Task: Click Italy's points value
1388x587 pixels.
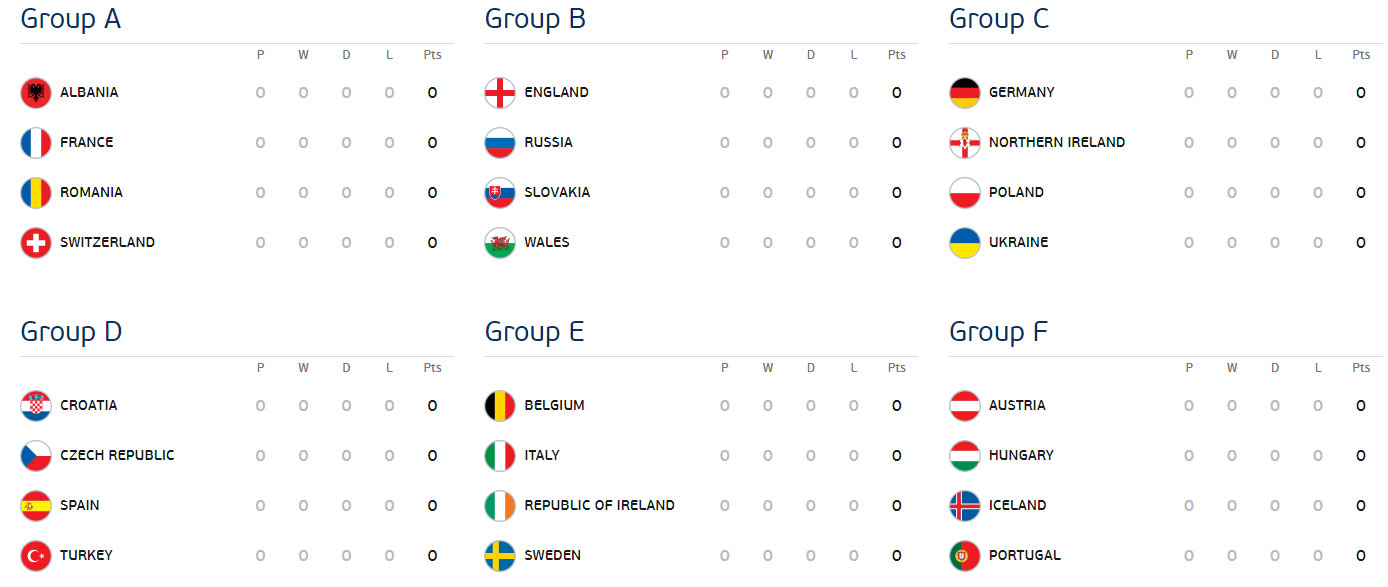Action: [x=897, y=456]
